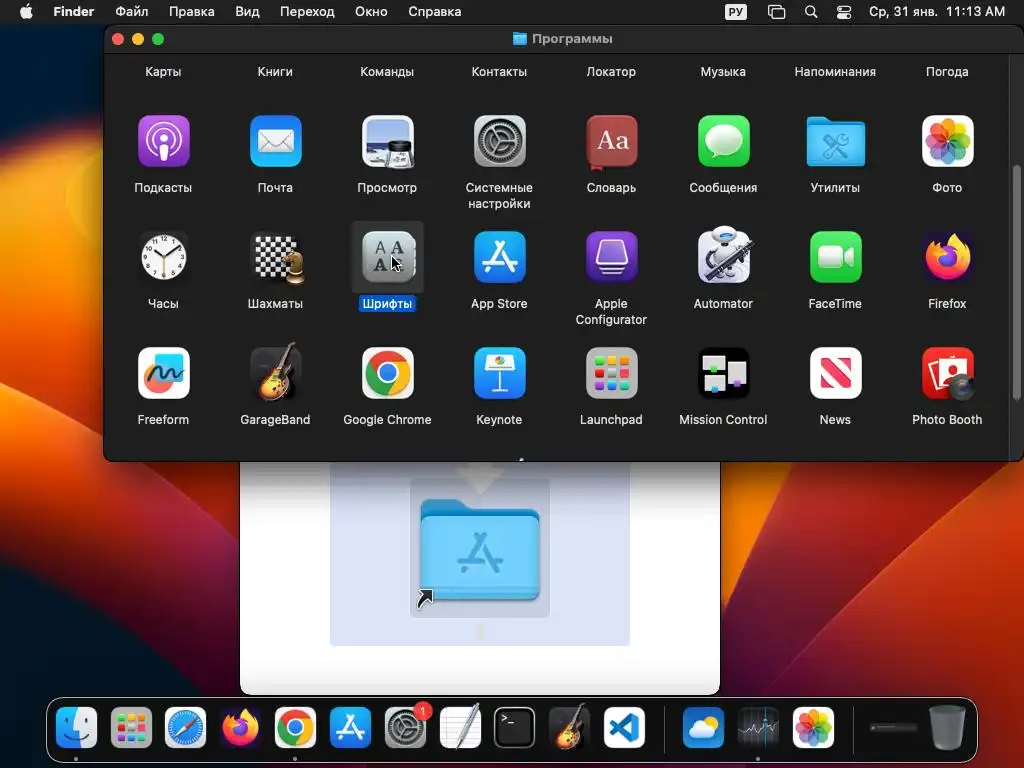Open Terminal from the Dock
Image resolution: width=1024 pixels, height=768 pixels.
[x=515, y=727]
